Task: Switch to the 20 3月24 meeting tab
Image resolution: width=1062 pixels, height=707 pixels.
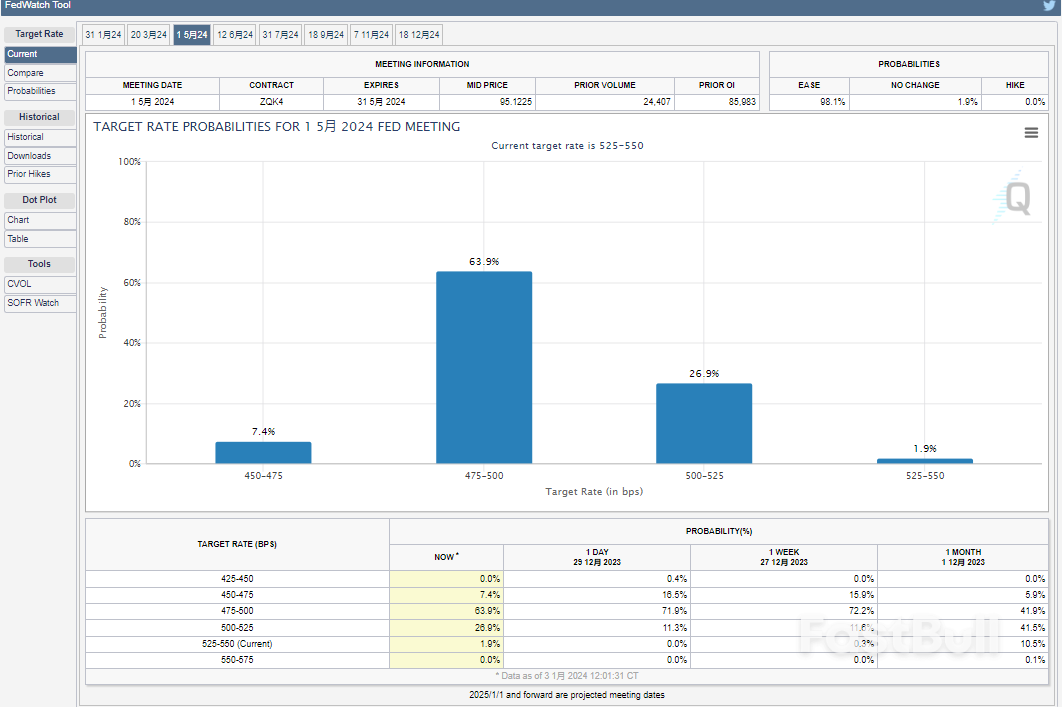Action: 148,35
